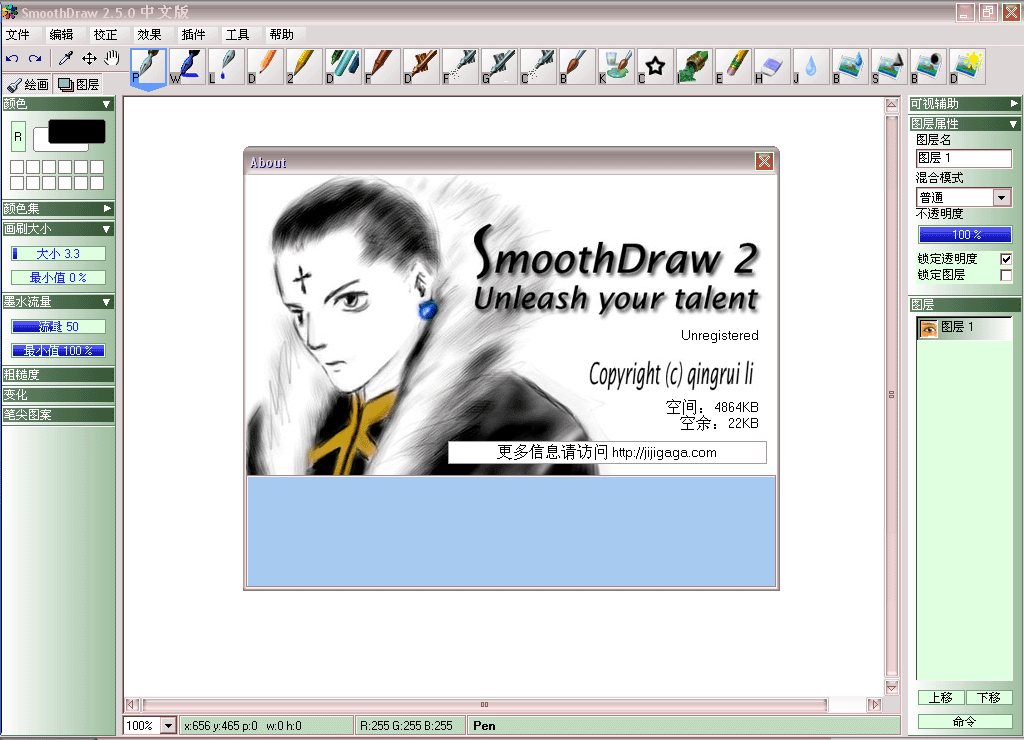The image size is (1024, 740).
Task: Open the 效果 menu
Action: pyautogui.click(x=149, y=35)
